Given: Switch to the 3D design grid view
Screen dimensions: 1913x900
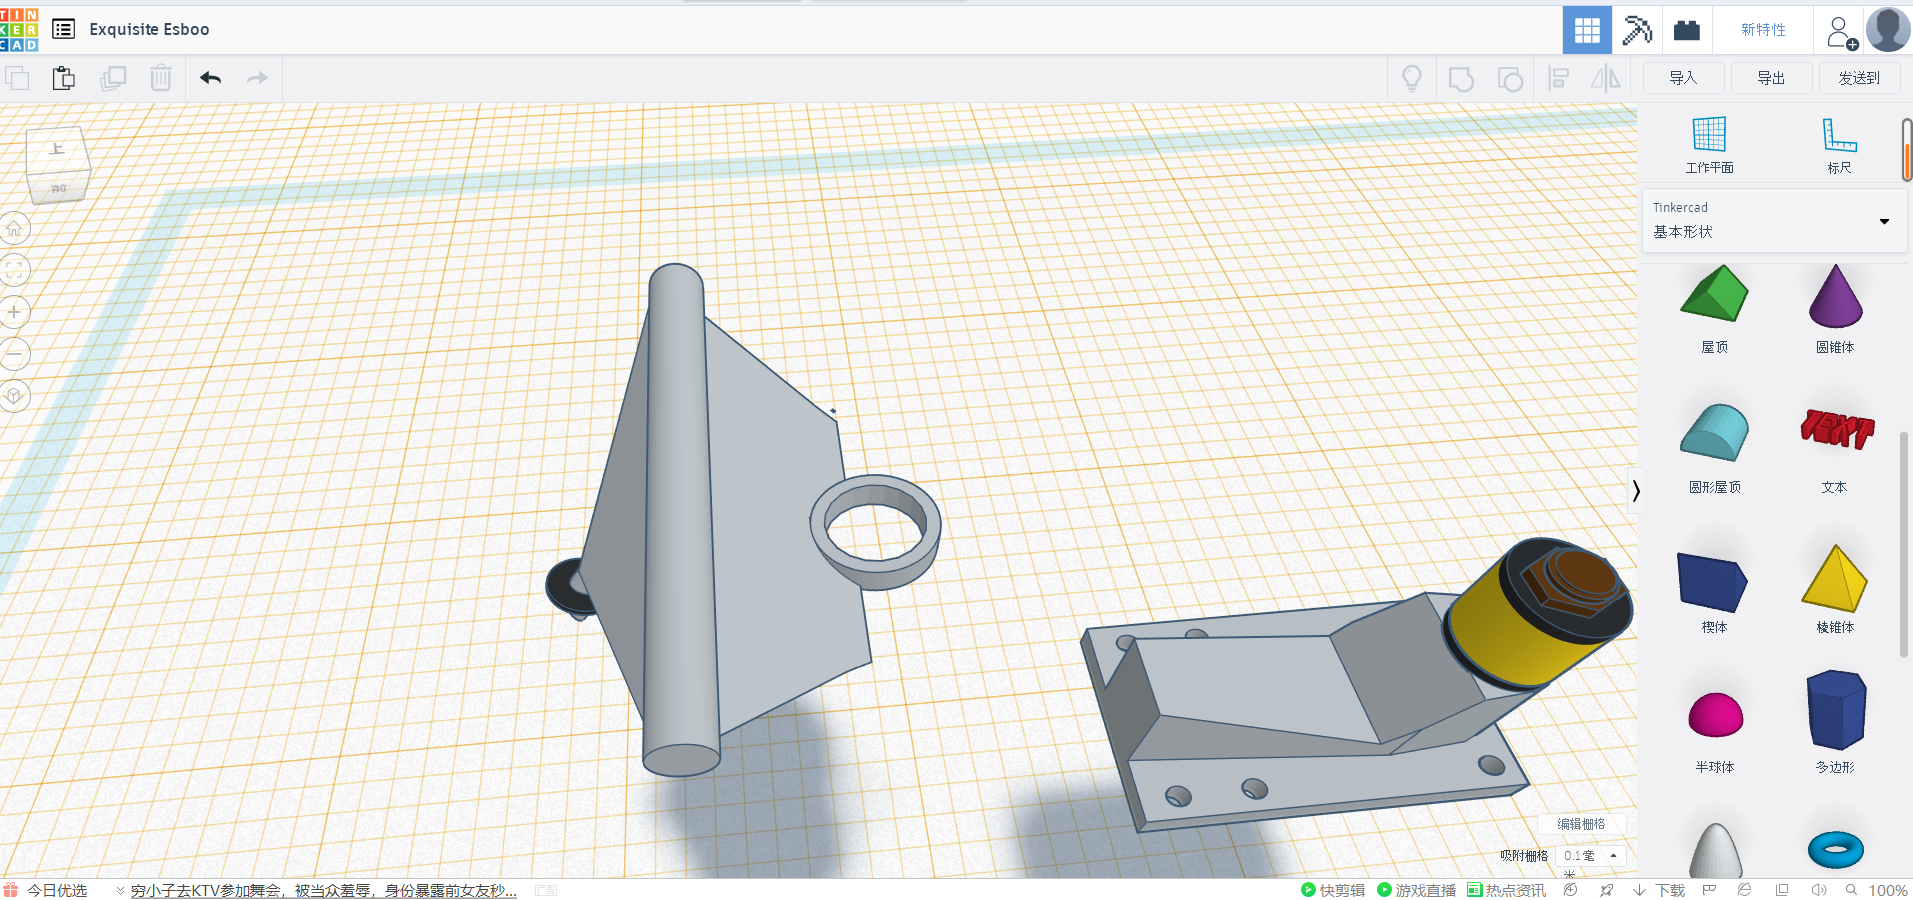Looking at the screenshot, I should point(1587,30).
